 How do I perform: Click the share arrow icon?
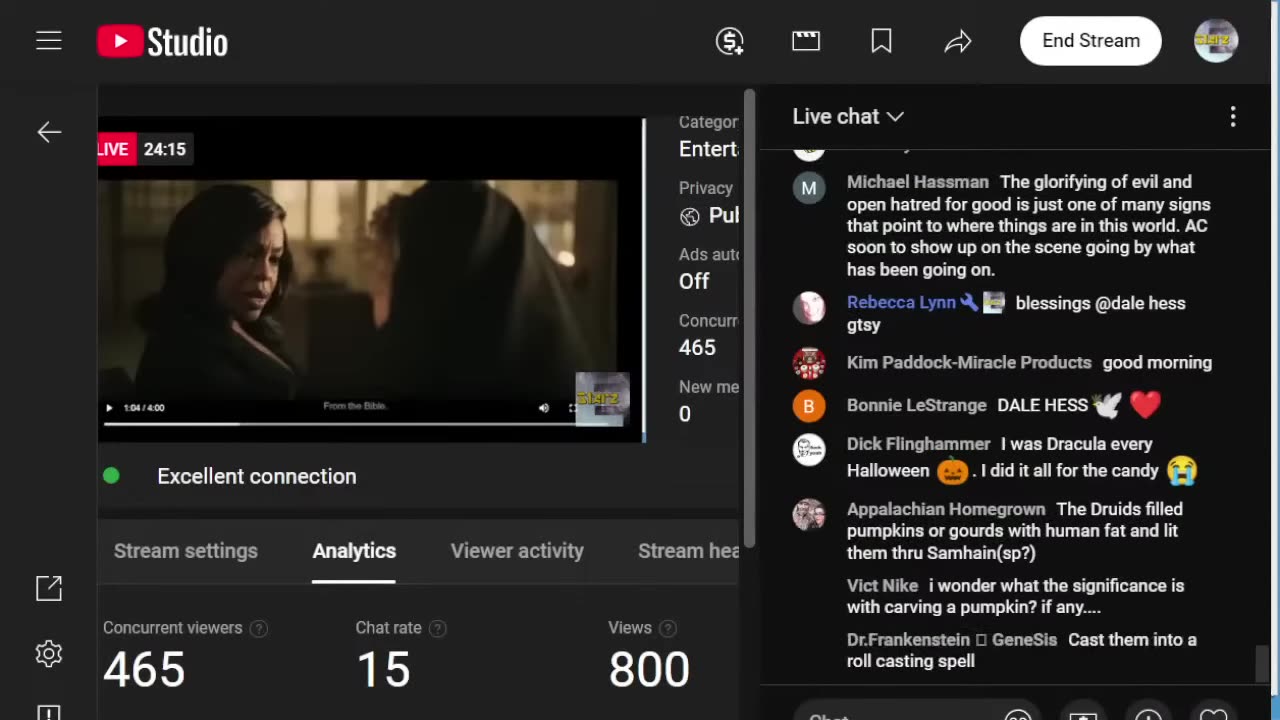click(x=958, y=41)
